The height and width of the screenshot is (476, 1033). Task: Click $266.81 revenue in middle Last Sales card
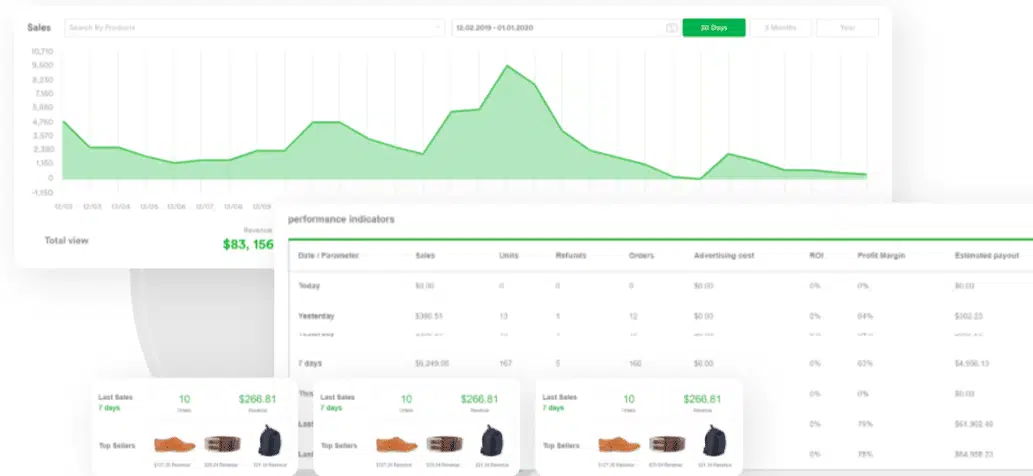point(480,399)
